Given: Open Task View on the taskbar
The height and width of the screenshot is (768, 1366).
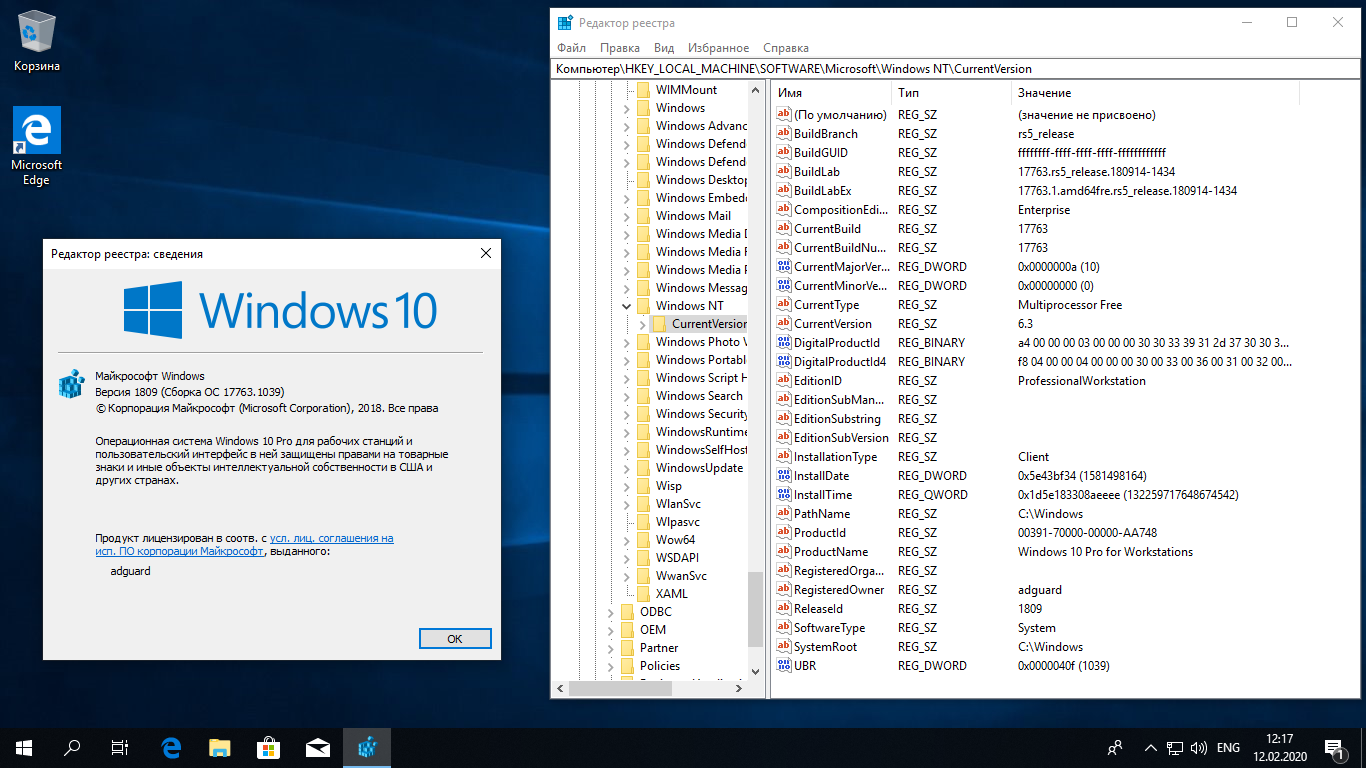Looking at the screenshot, I should click(120, 747).
